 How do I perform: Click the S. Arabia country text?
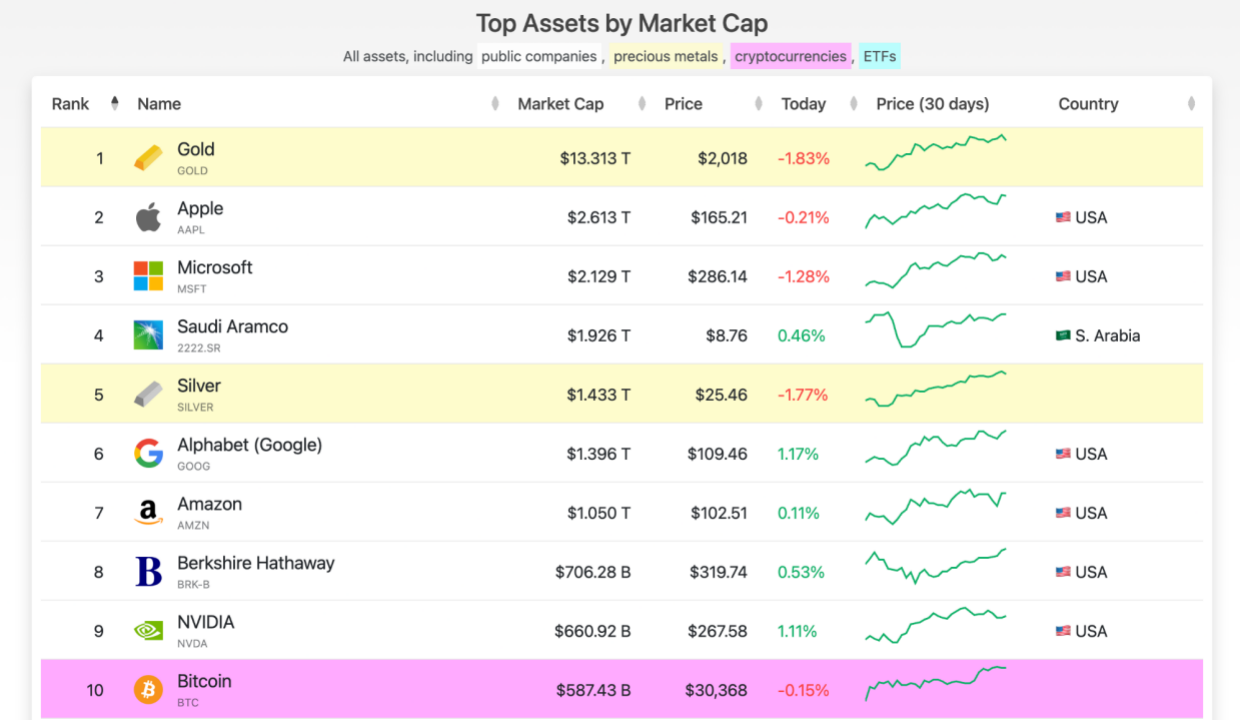tap(1107, 335)
